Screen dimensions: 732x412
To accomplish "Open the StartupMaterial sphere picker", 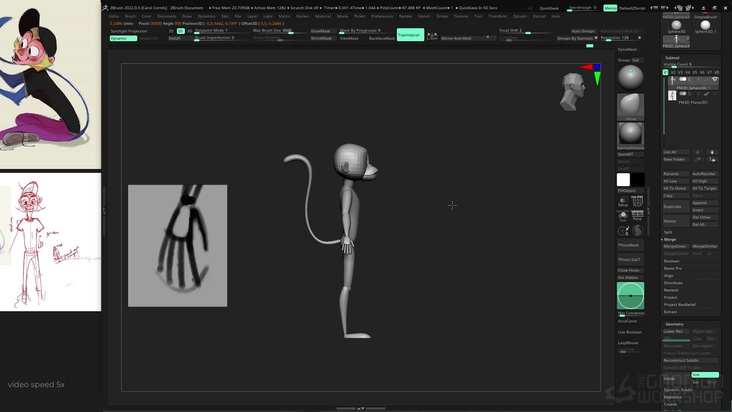I will tap(630, 135).
